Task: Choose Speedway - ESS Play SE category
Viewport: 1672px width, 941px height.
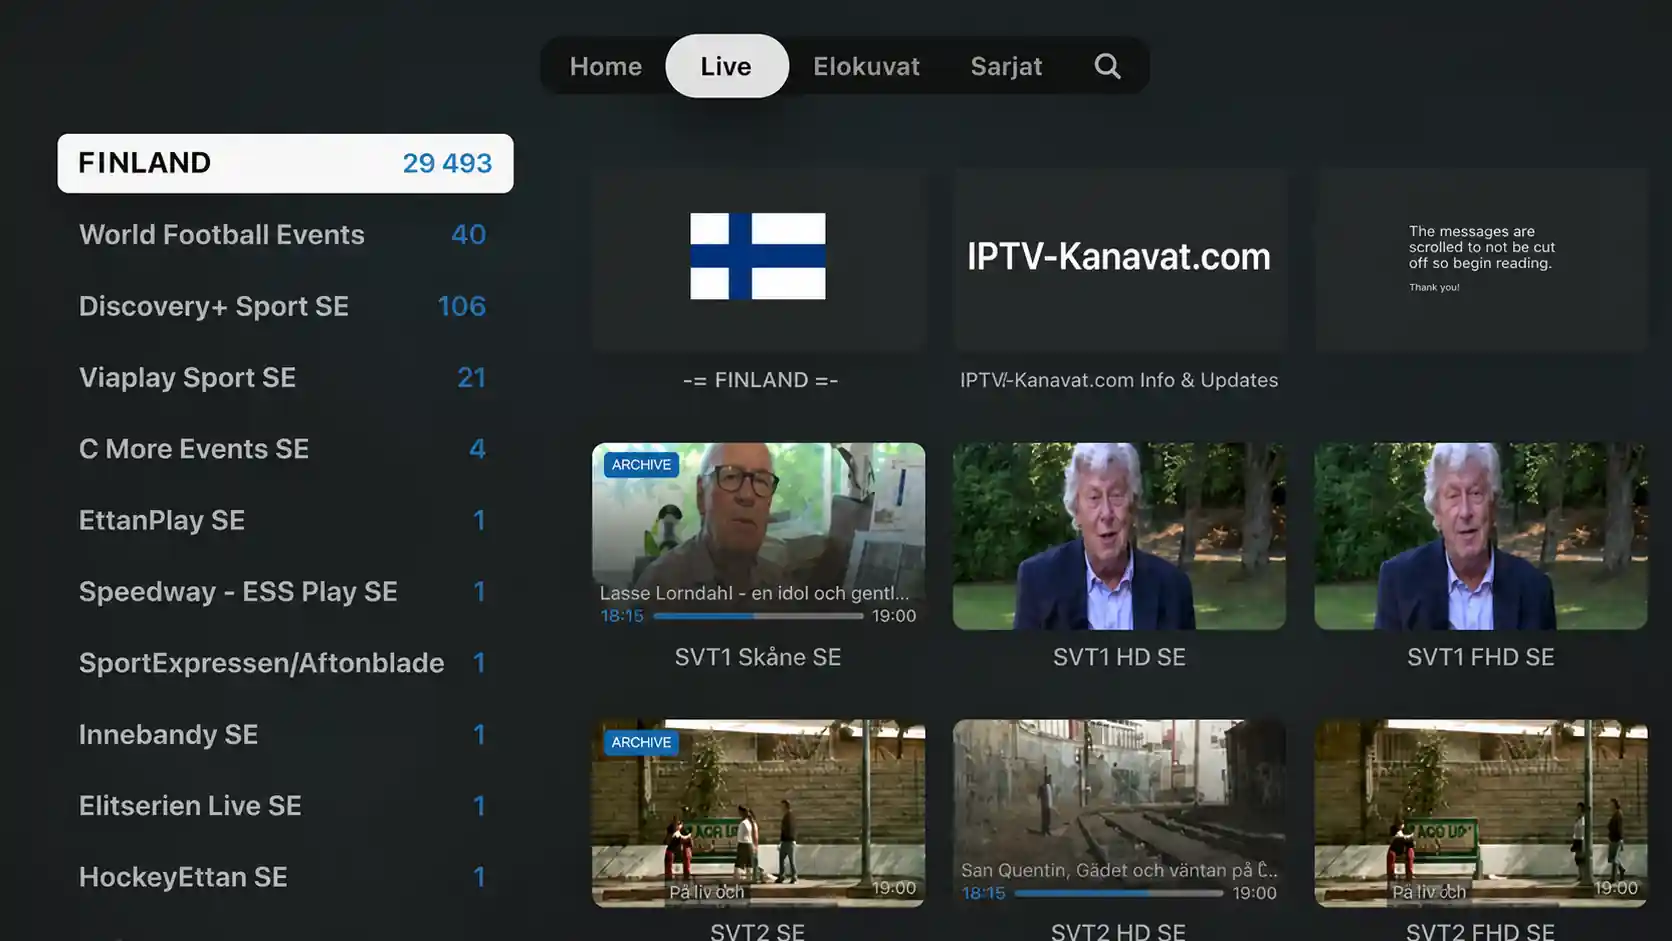Action: click(285, 592)
